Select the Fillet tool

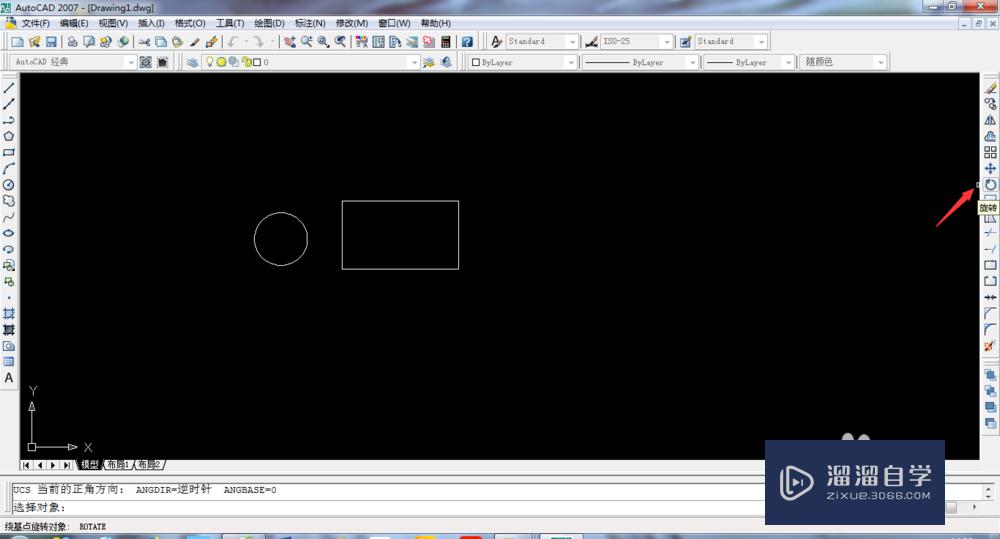click(990, 329)
